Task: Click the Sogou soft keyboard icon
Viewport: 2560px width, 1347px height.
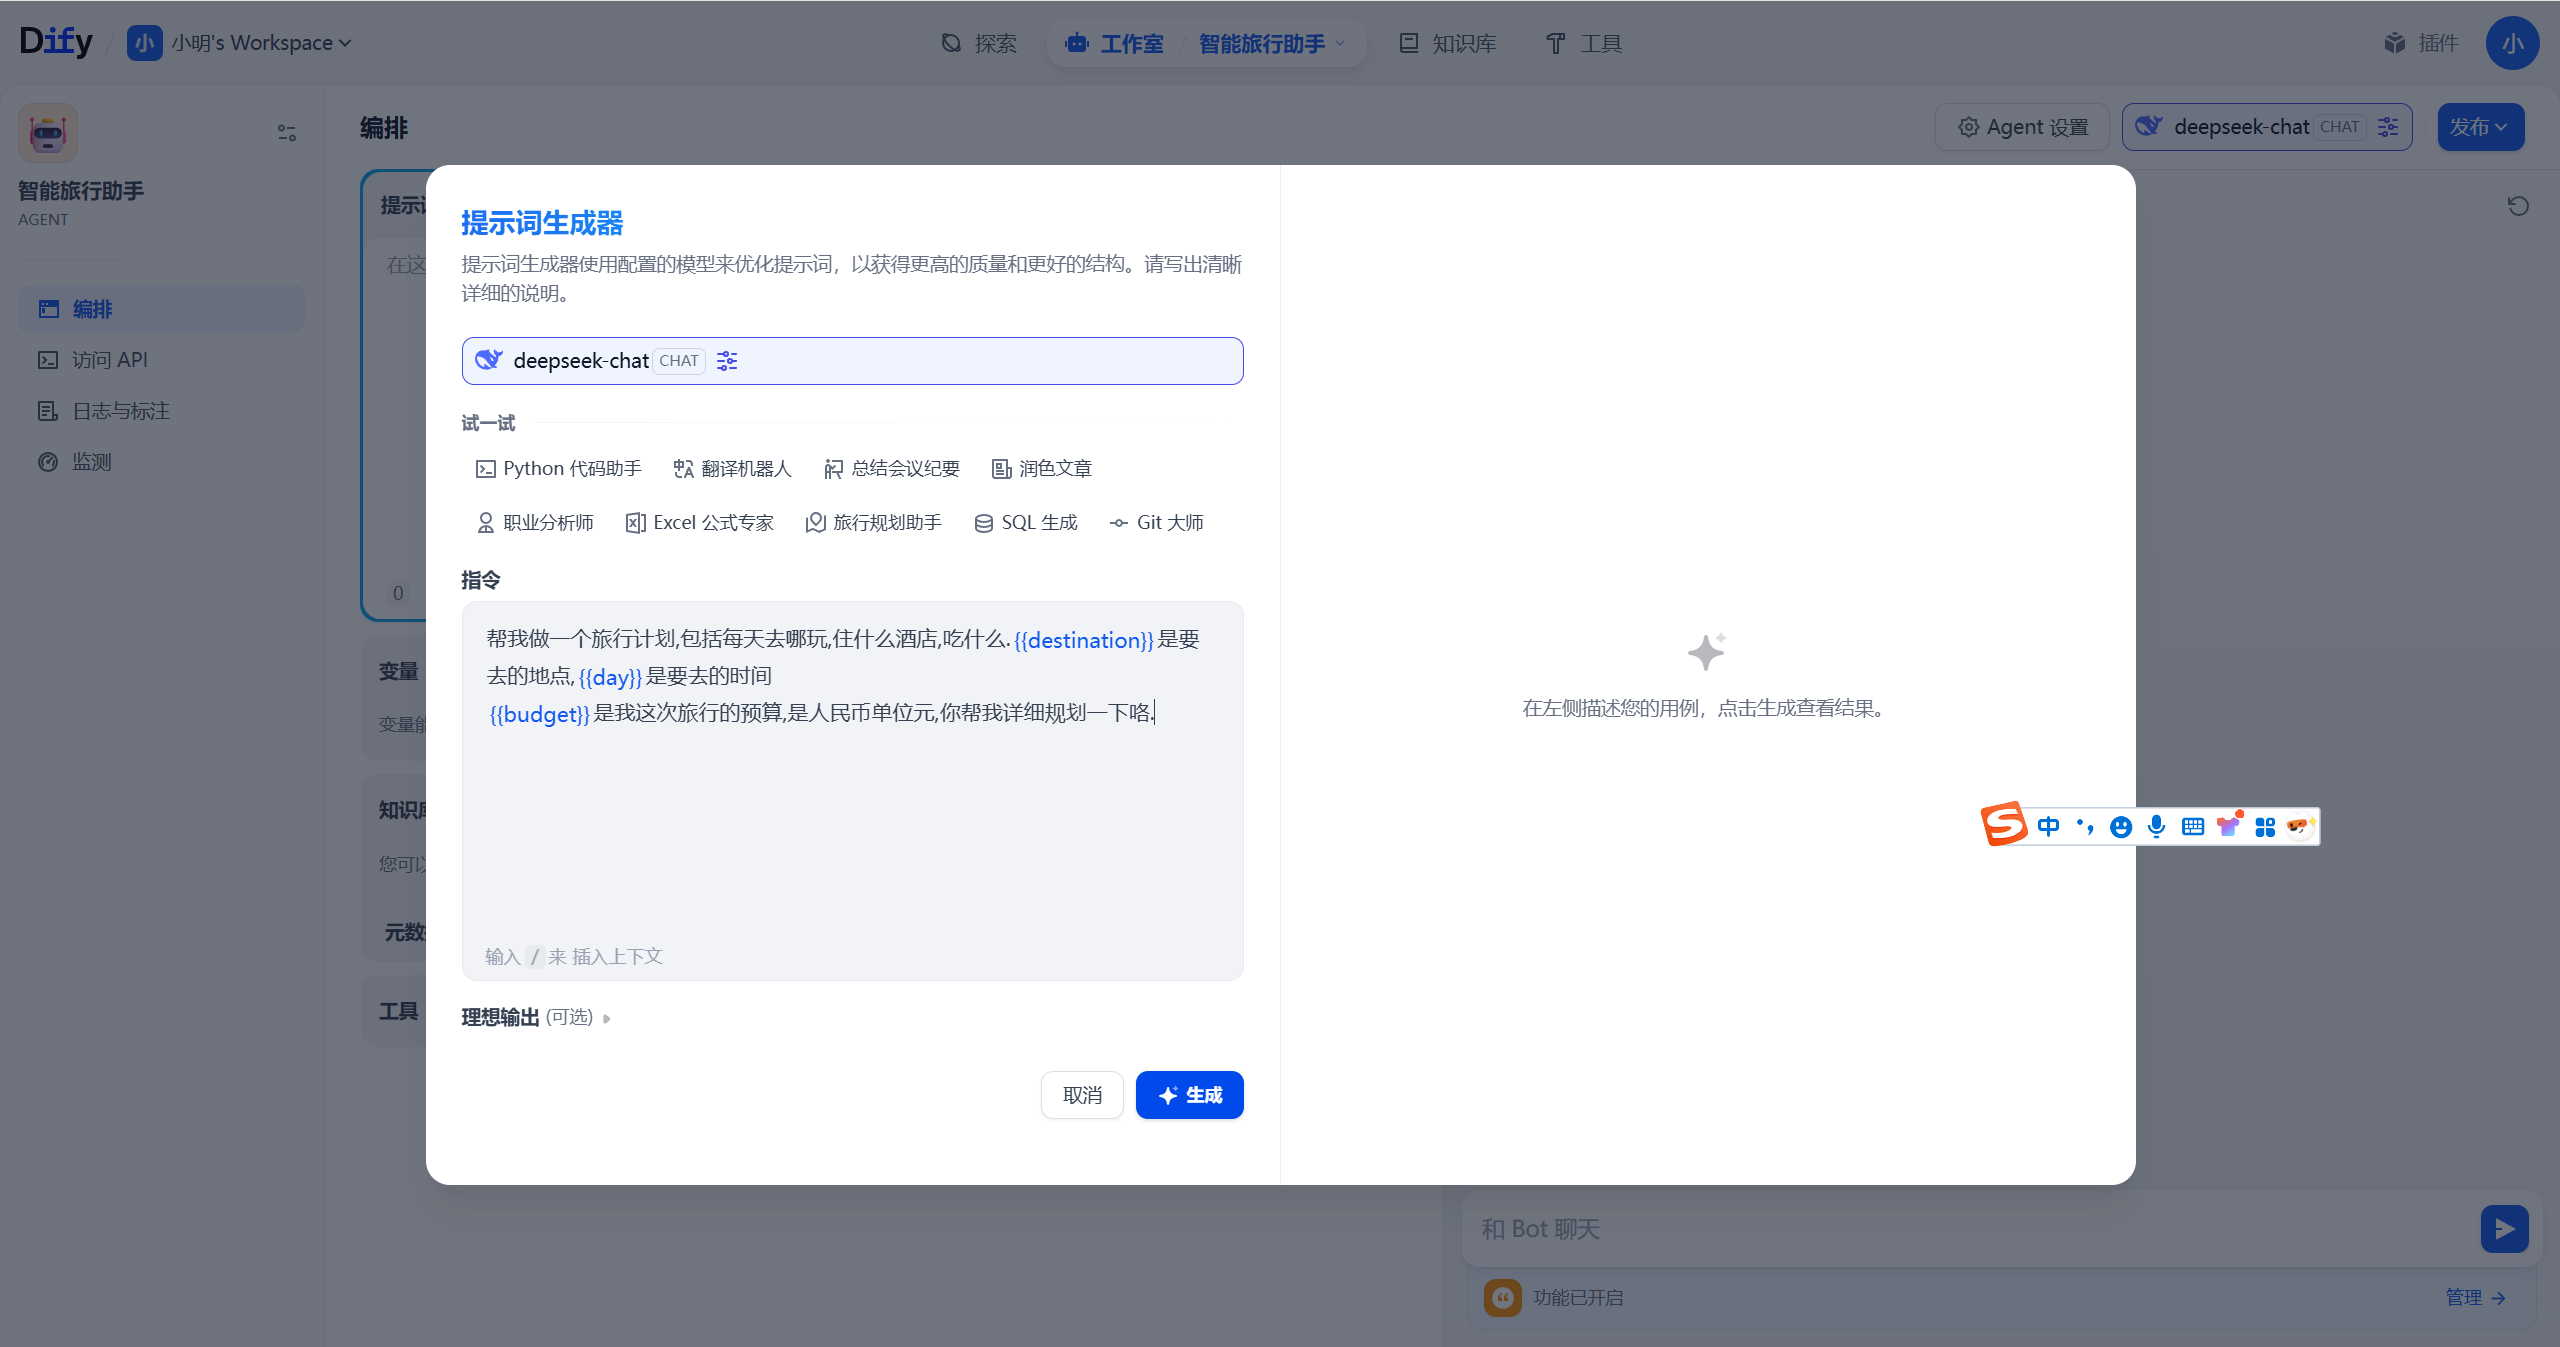Action: tap(2192, 826)
